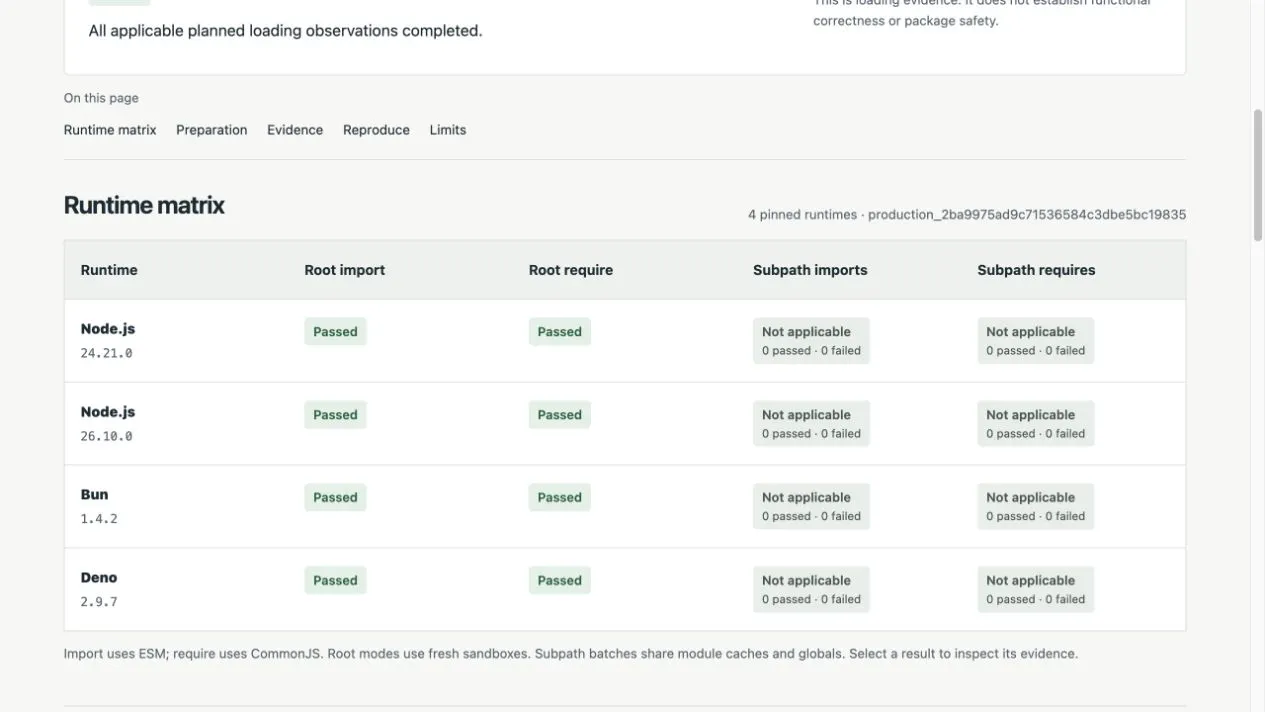Jump to the Runtime matrix section link
Screen dimensions: 1265x712
point(110,130)
